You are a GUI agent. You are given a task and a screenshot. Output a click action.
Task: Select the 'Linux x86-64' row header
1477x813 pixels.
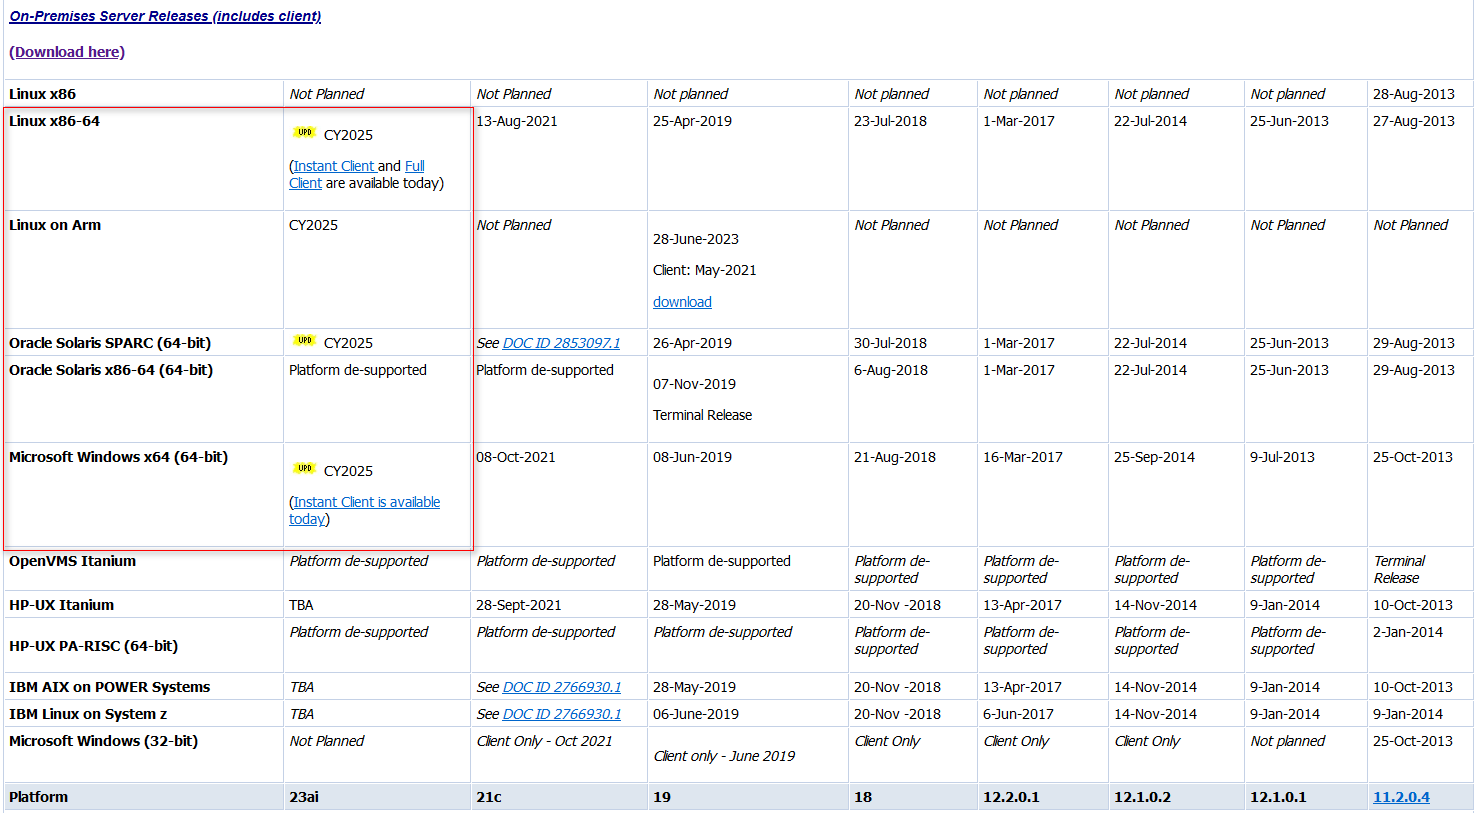tap(54, 121)
